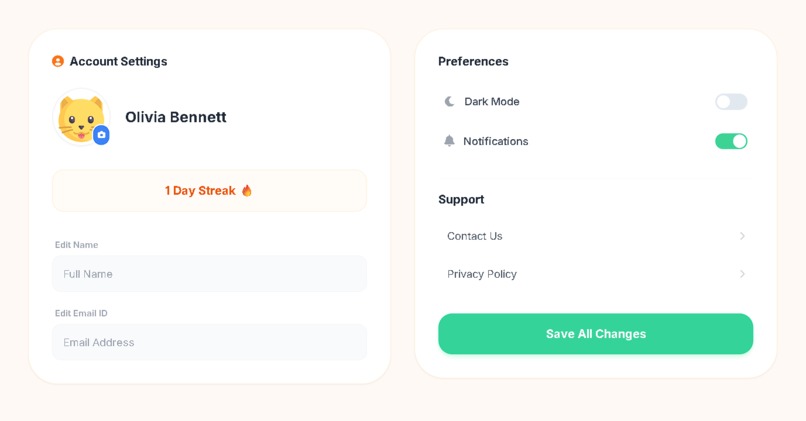Click the cat avatar picture

pyautogui.click(x=81, y=117)
